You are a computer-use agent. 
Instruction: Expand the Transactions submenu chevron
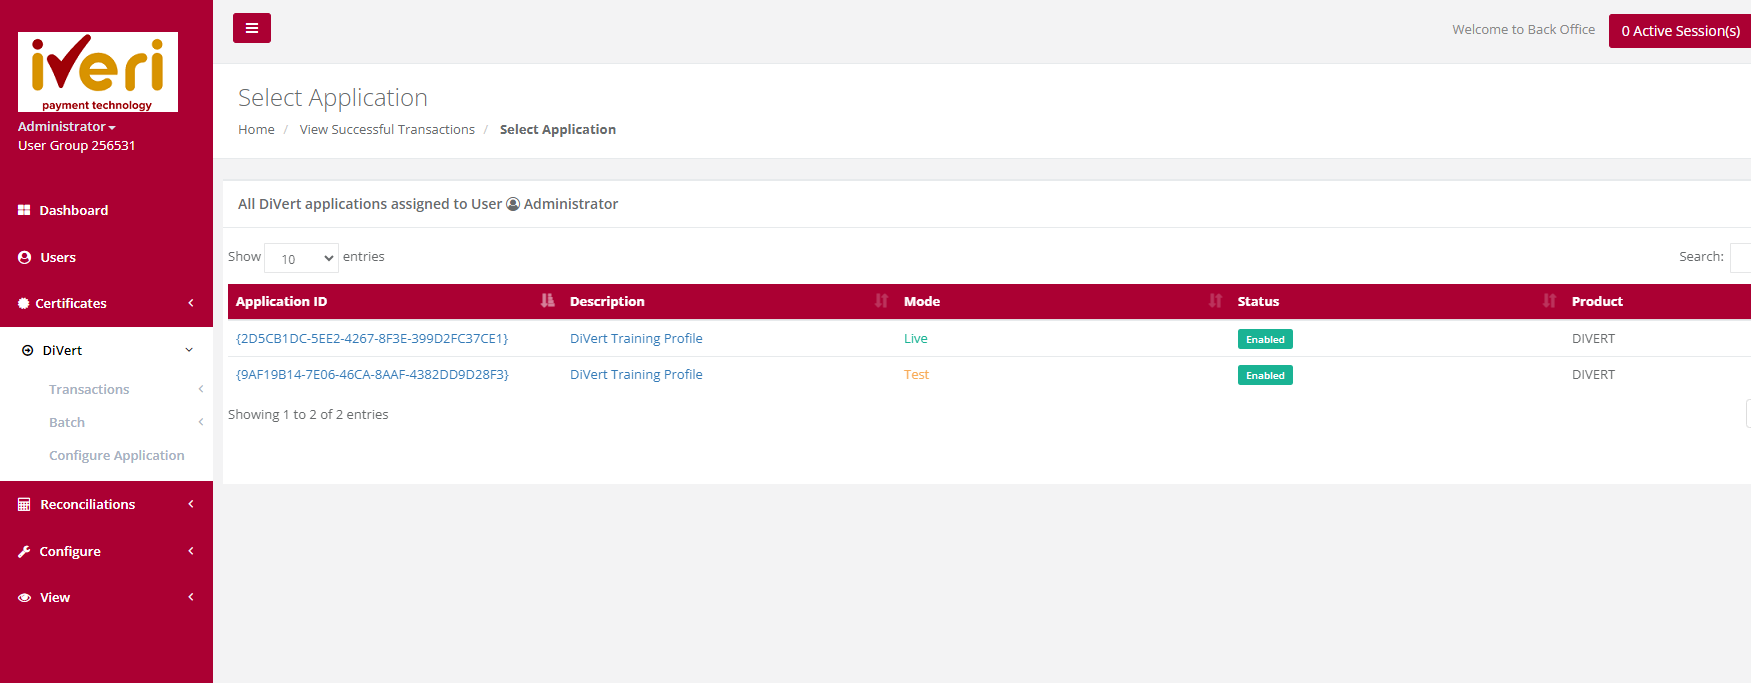point(201,389)
